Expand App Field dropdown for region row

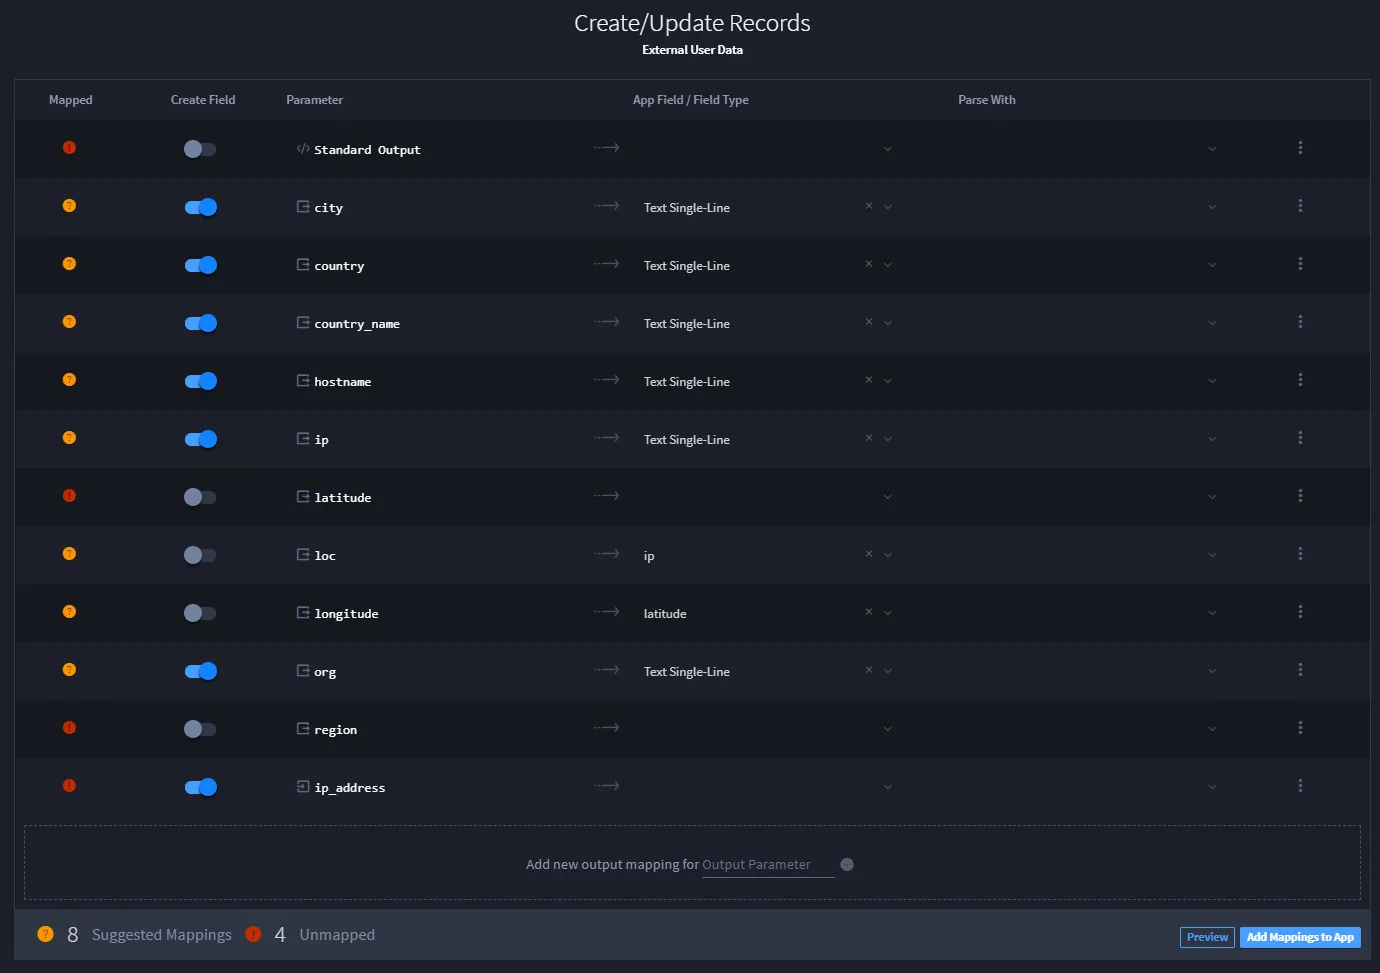click(888, 729)
